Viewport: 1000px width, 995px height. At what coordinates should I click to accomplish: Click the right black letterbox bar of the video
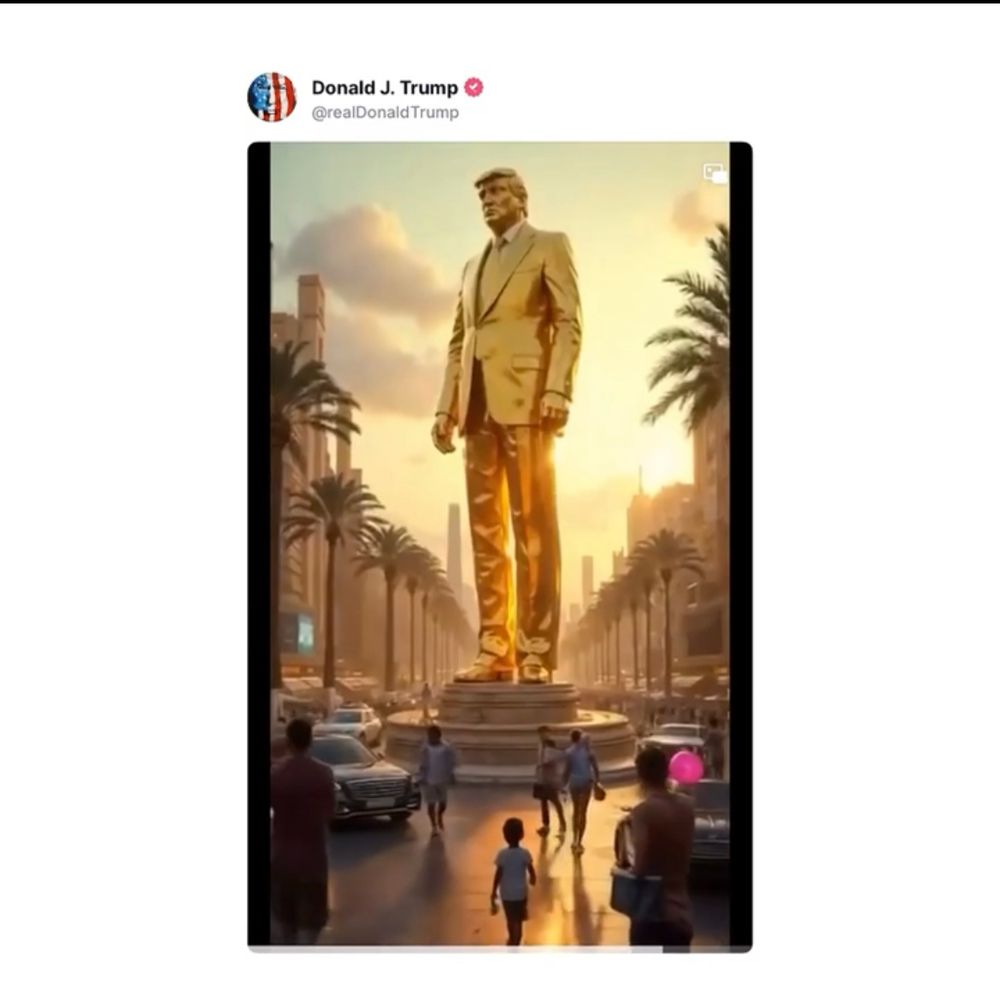(x=741, y=543)
